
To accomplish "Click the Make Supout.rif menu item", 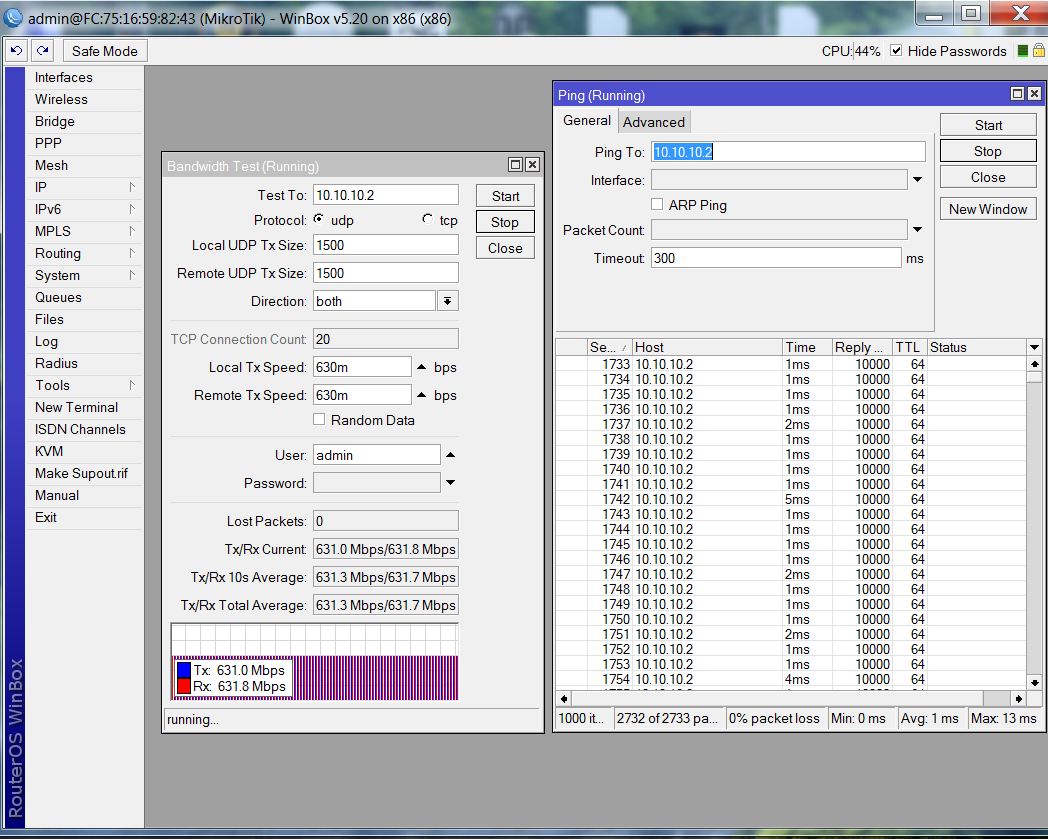I will (84, 473).
